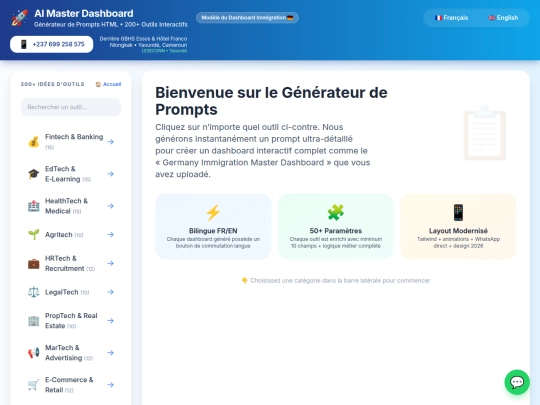Expand Fintech & Banking arrow
Screen dimensions: 540x405
(110, 142)
